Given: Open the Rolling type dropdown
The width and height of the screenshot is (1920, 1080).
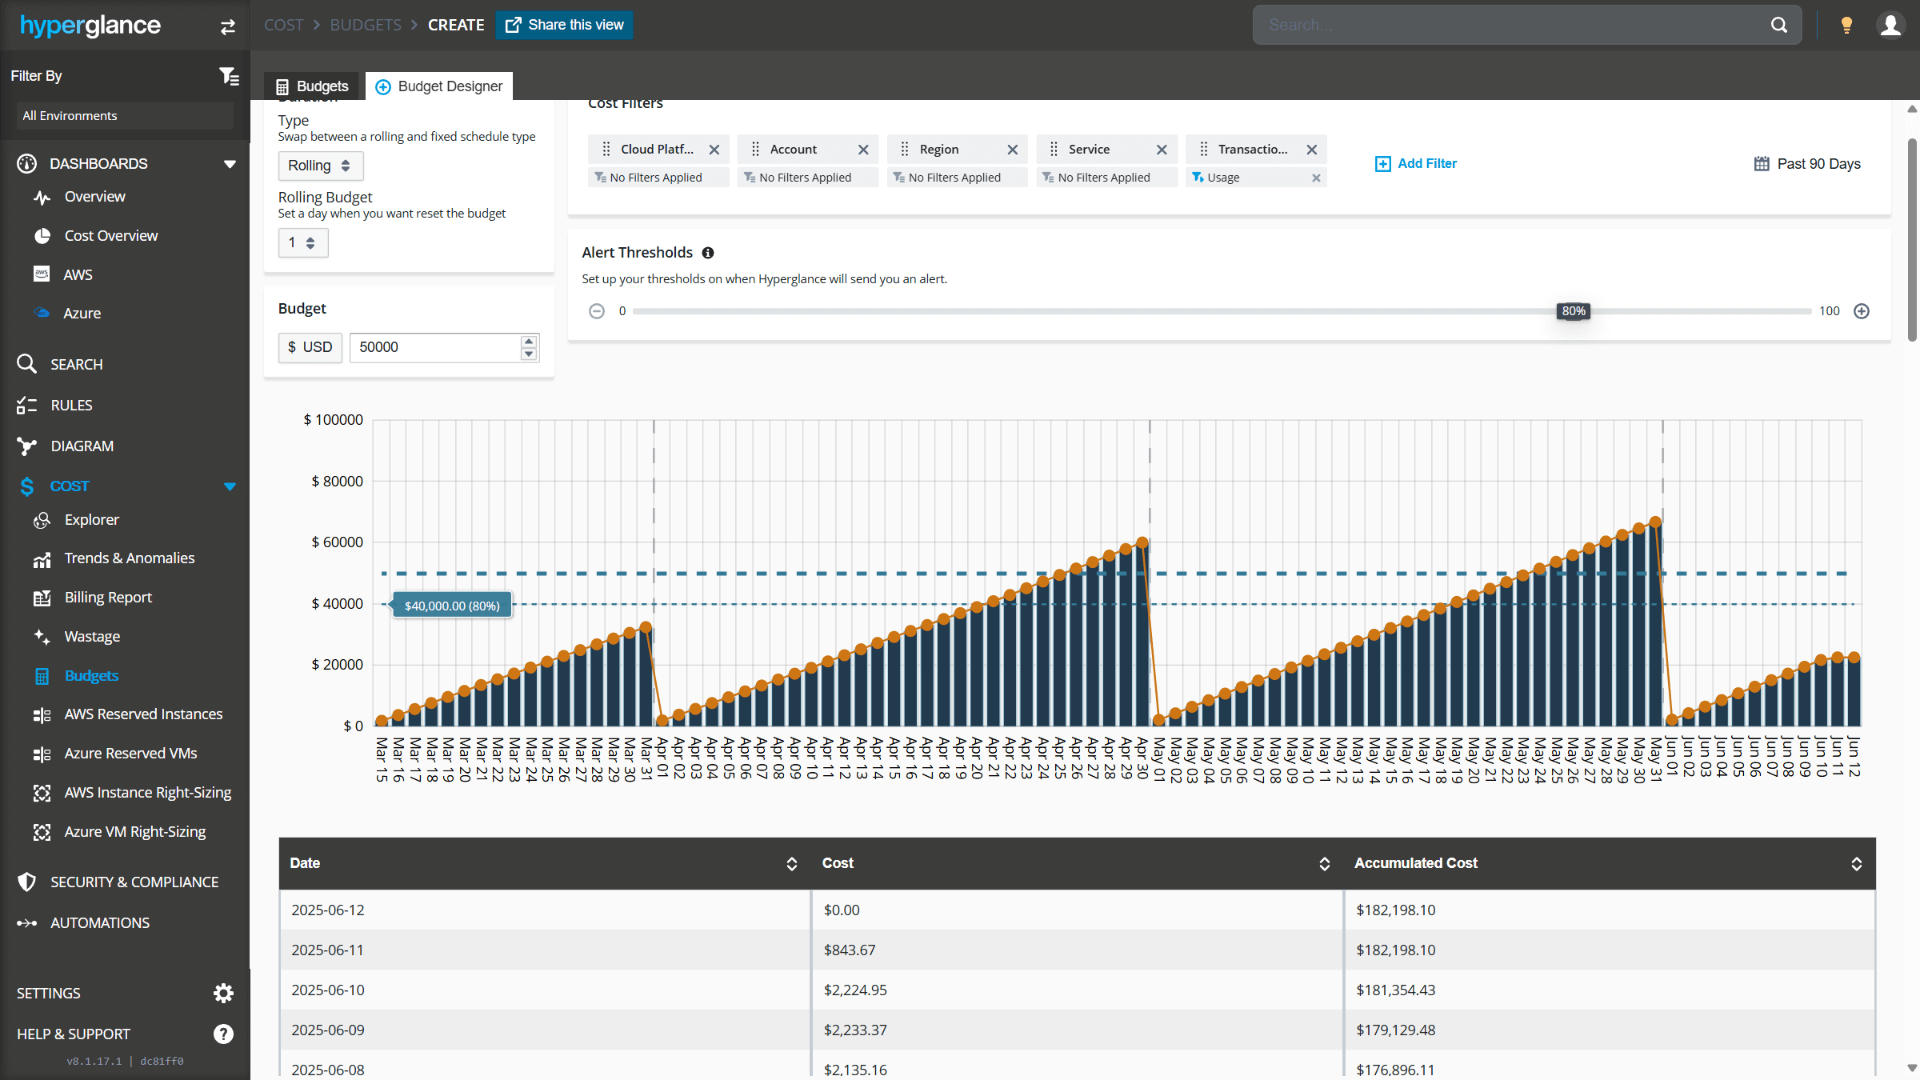Looking at the screenshot, I should [320, 166].
